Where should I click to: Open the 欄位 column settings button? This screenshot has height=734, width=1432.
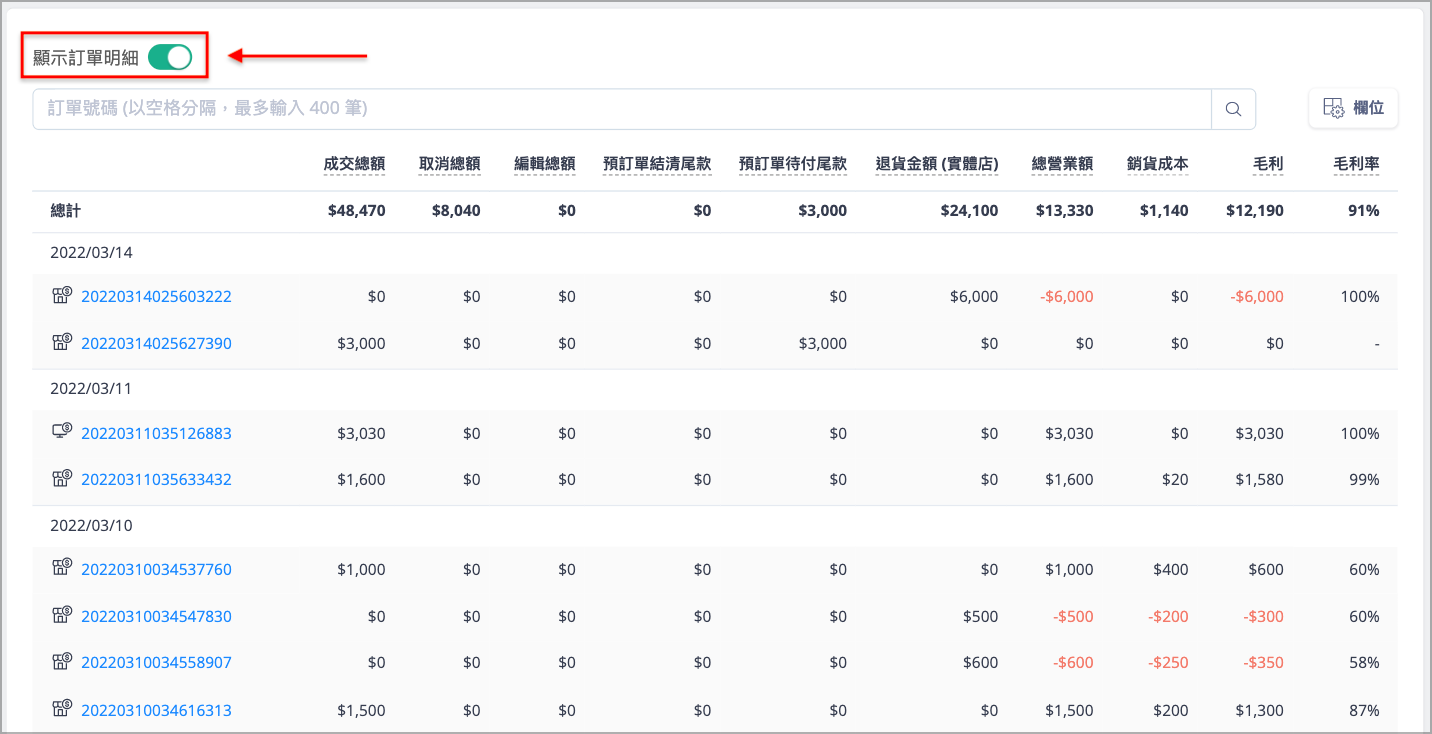point(1353,108)
